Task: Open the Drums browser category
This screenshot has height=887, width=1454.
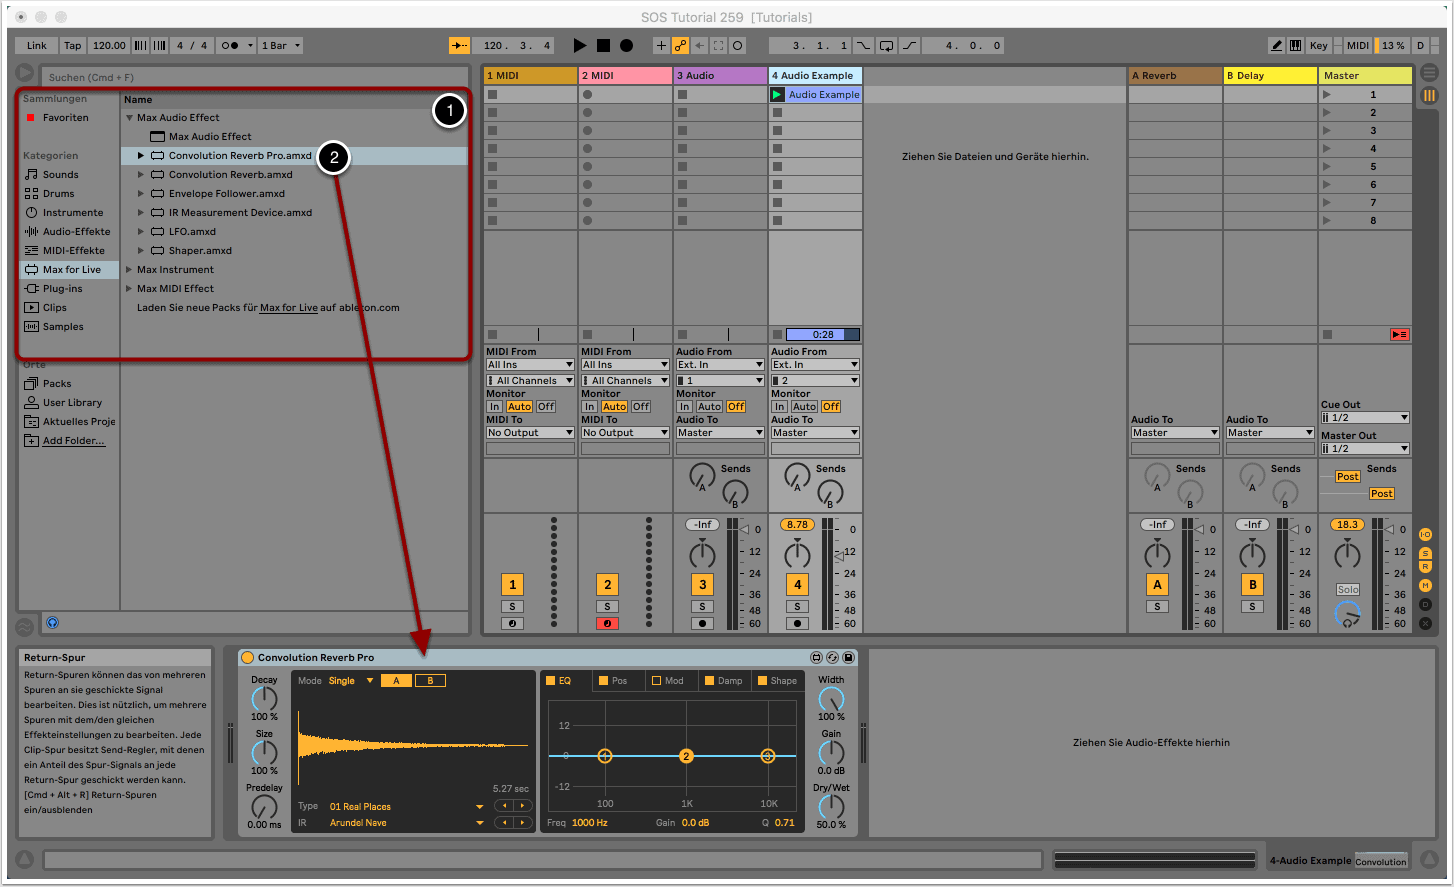Action: tap(60, 193)
